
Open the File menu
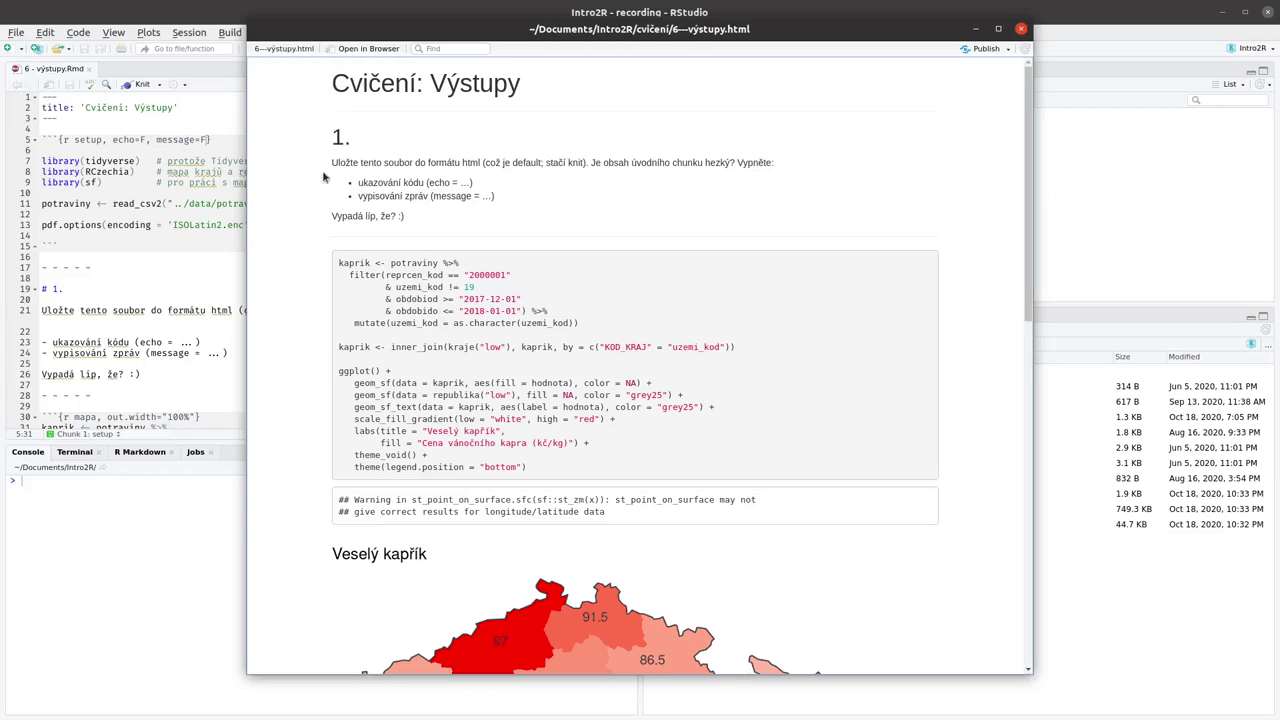[16, 32]
